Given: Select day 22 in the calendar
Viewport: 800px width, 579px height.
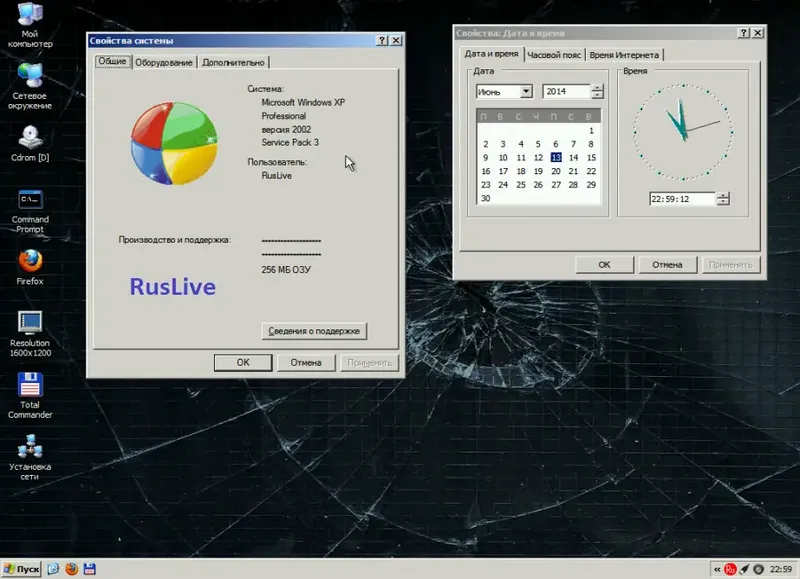Looking at the screenshot, I should click(x=591, y=171).
